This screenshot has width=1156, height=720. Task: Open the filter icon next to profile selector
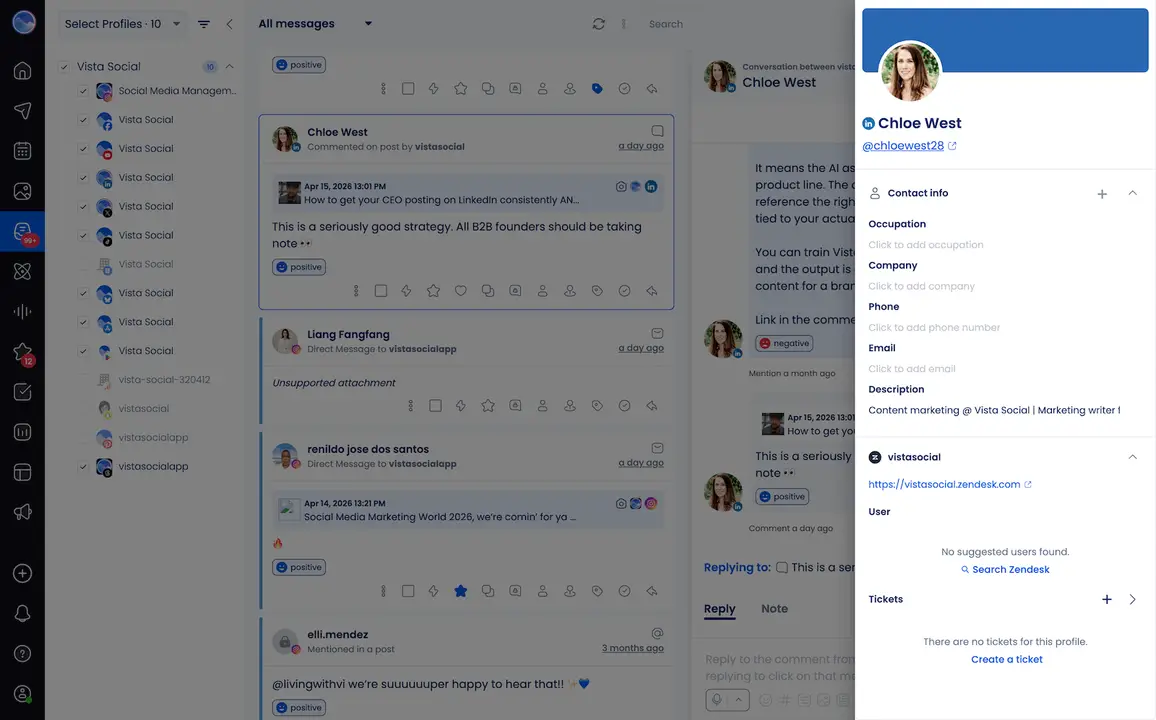[204, 23]
